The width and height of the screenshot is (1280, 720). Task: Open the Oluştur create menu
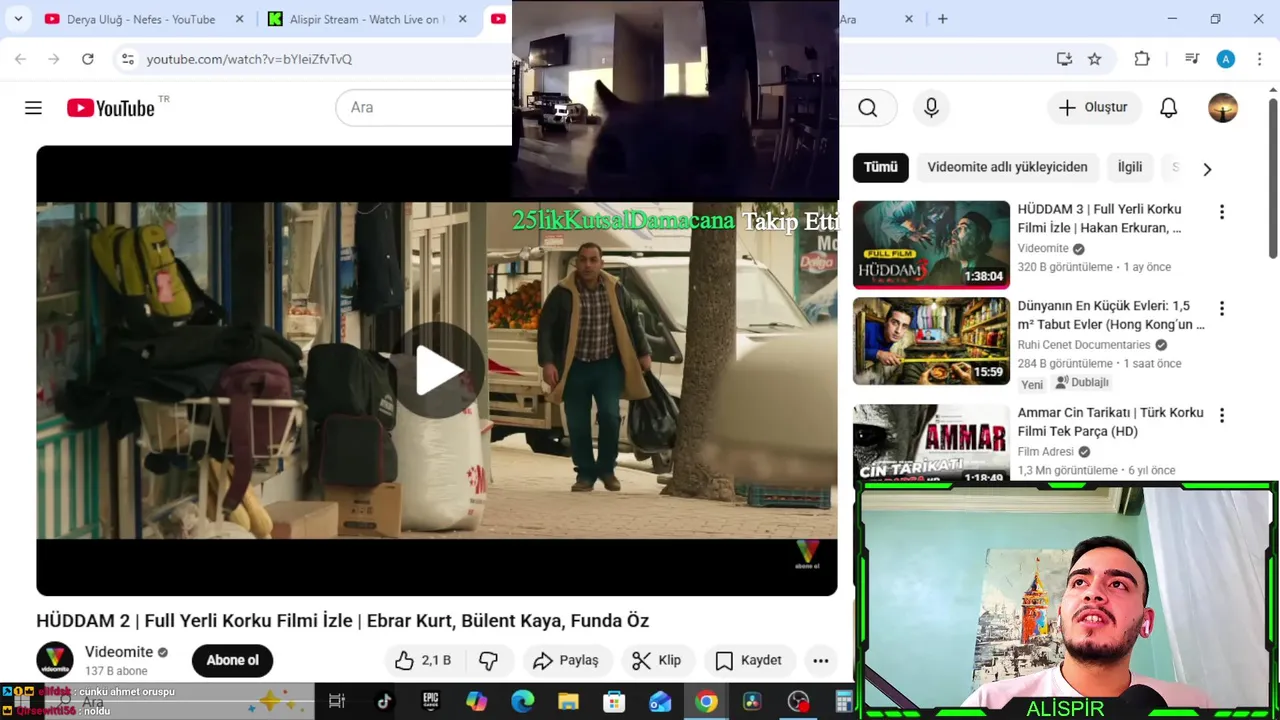coord(1093,107)
